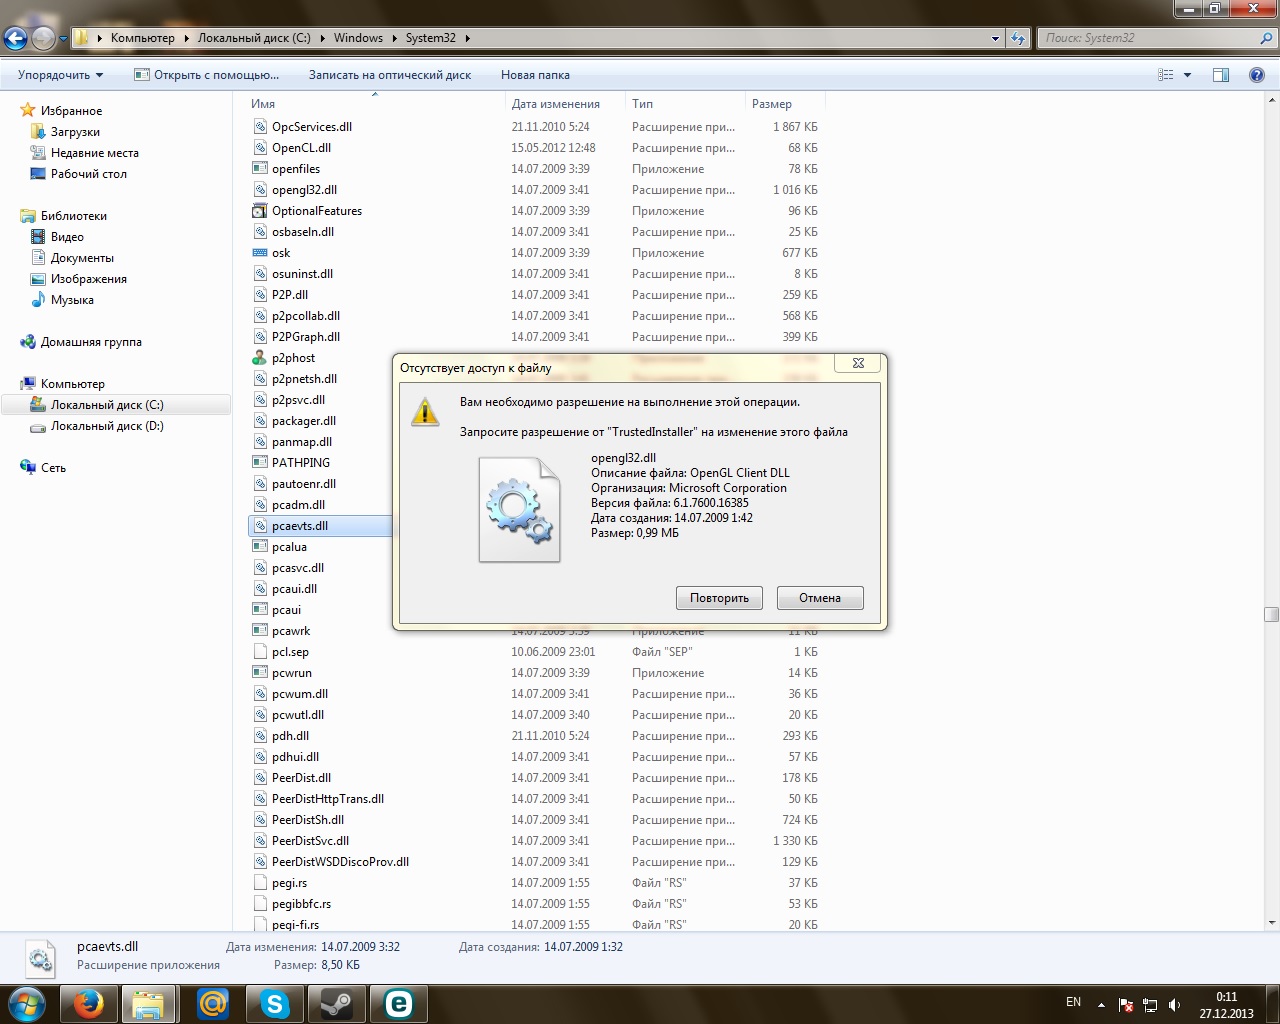Expand the Упорядочить dropdown menu

[x=60, y=75]
